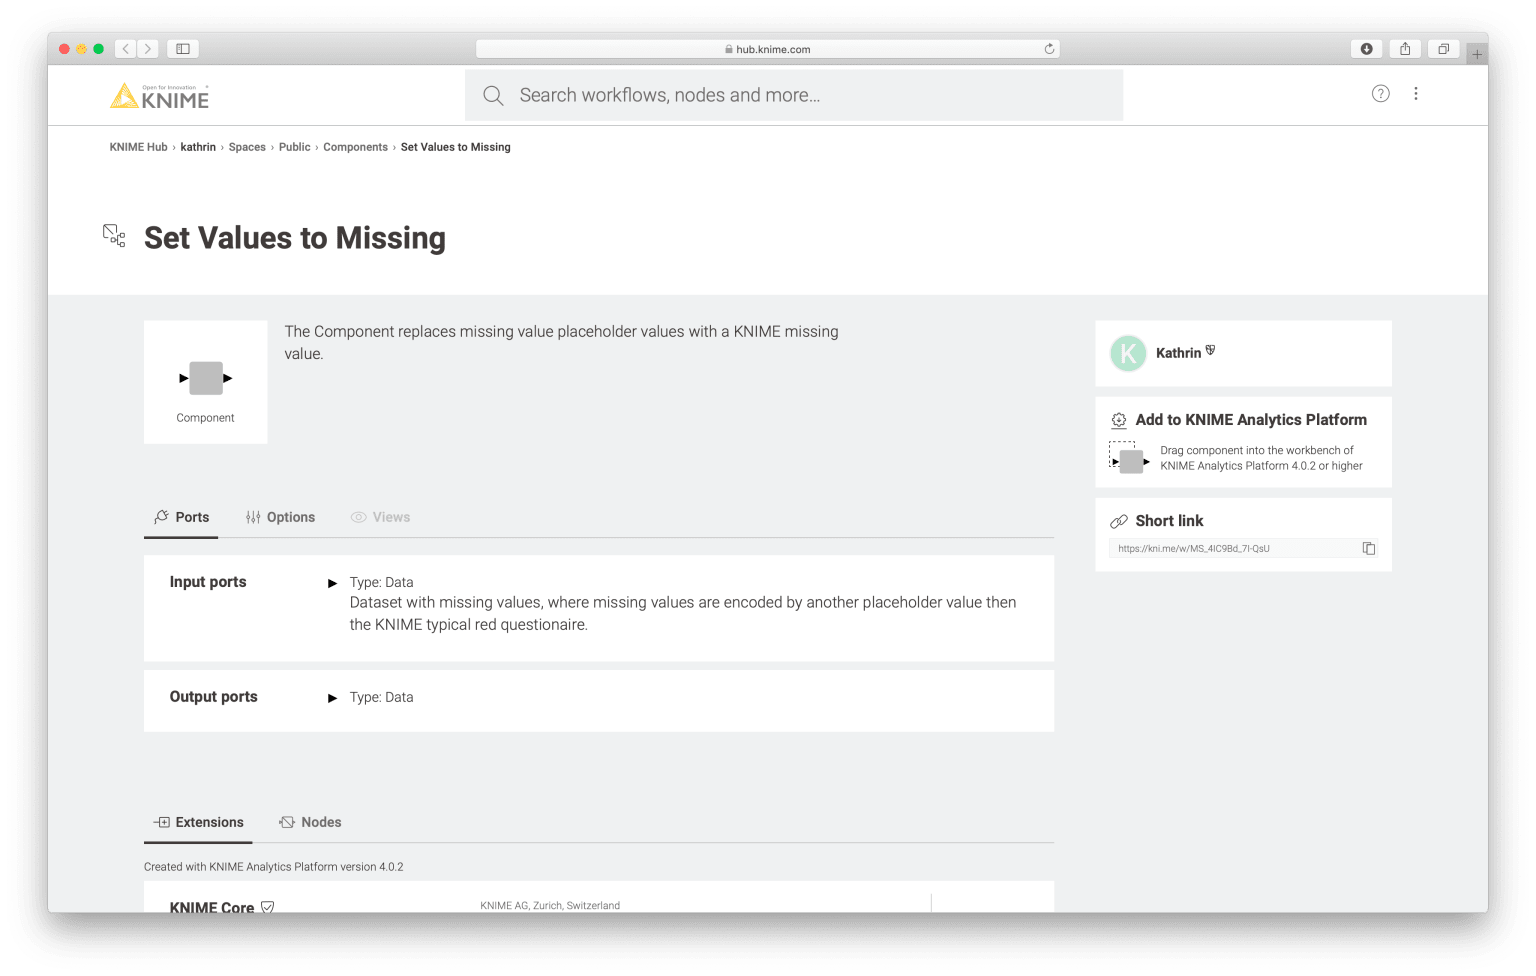Click the KNIME Core trusted shield icon

pyautogui.click(x=267, y=907)
